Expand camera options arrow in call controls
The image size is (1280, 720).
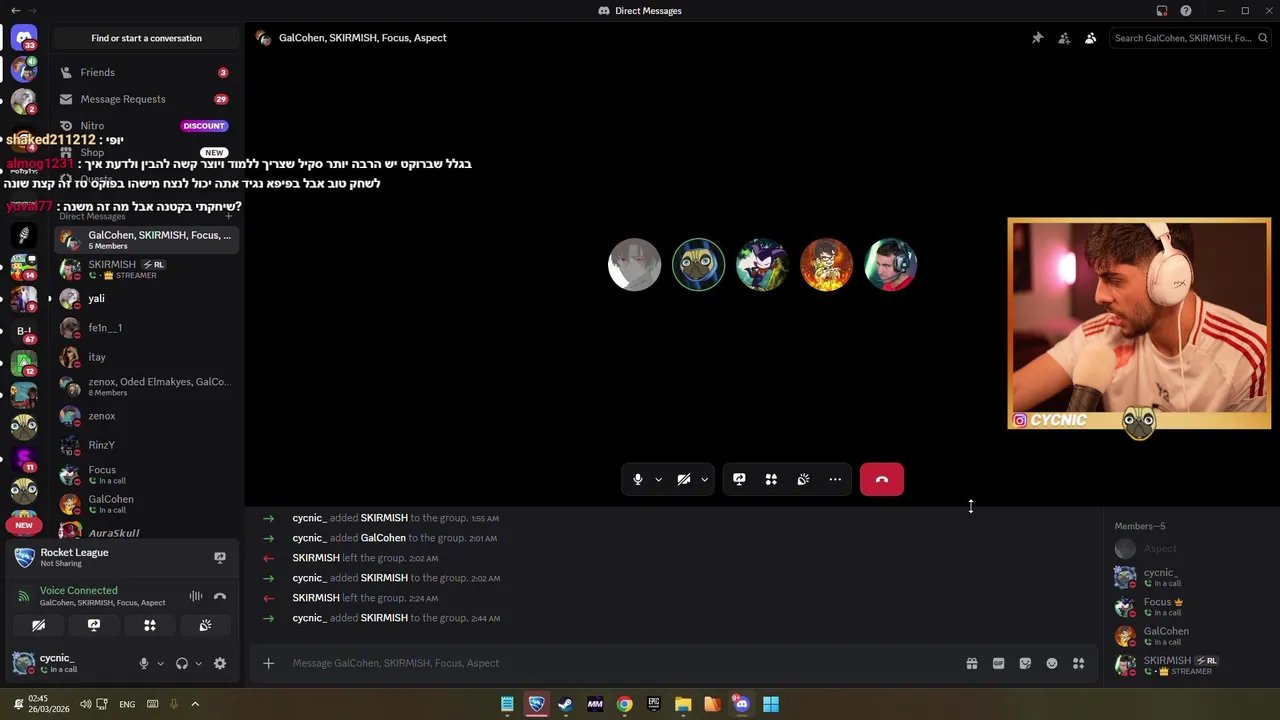pyautogui.click(x=704, y=480)
